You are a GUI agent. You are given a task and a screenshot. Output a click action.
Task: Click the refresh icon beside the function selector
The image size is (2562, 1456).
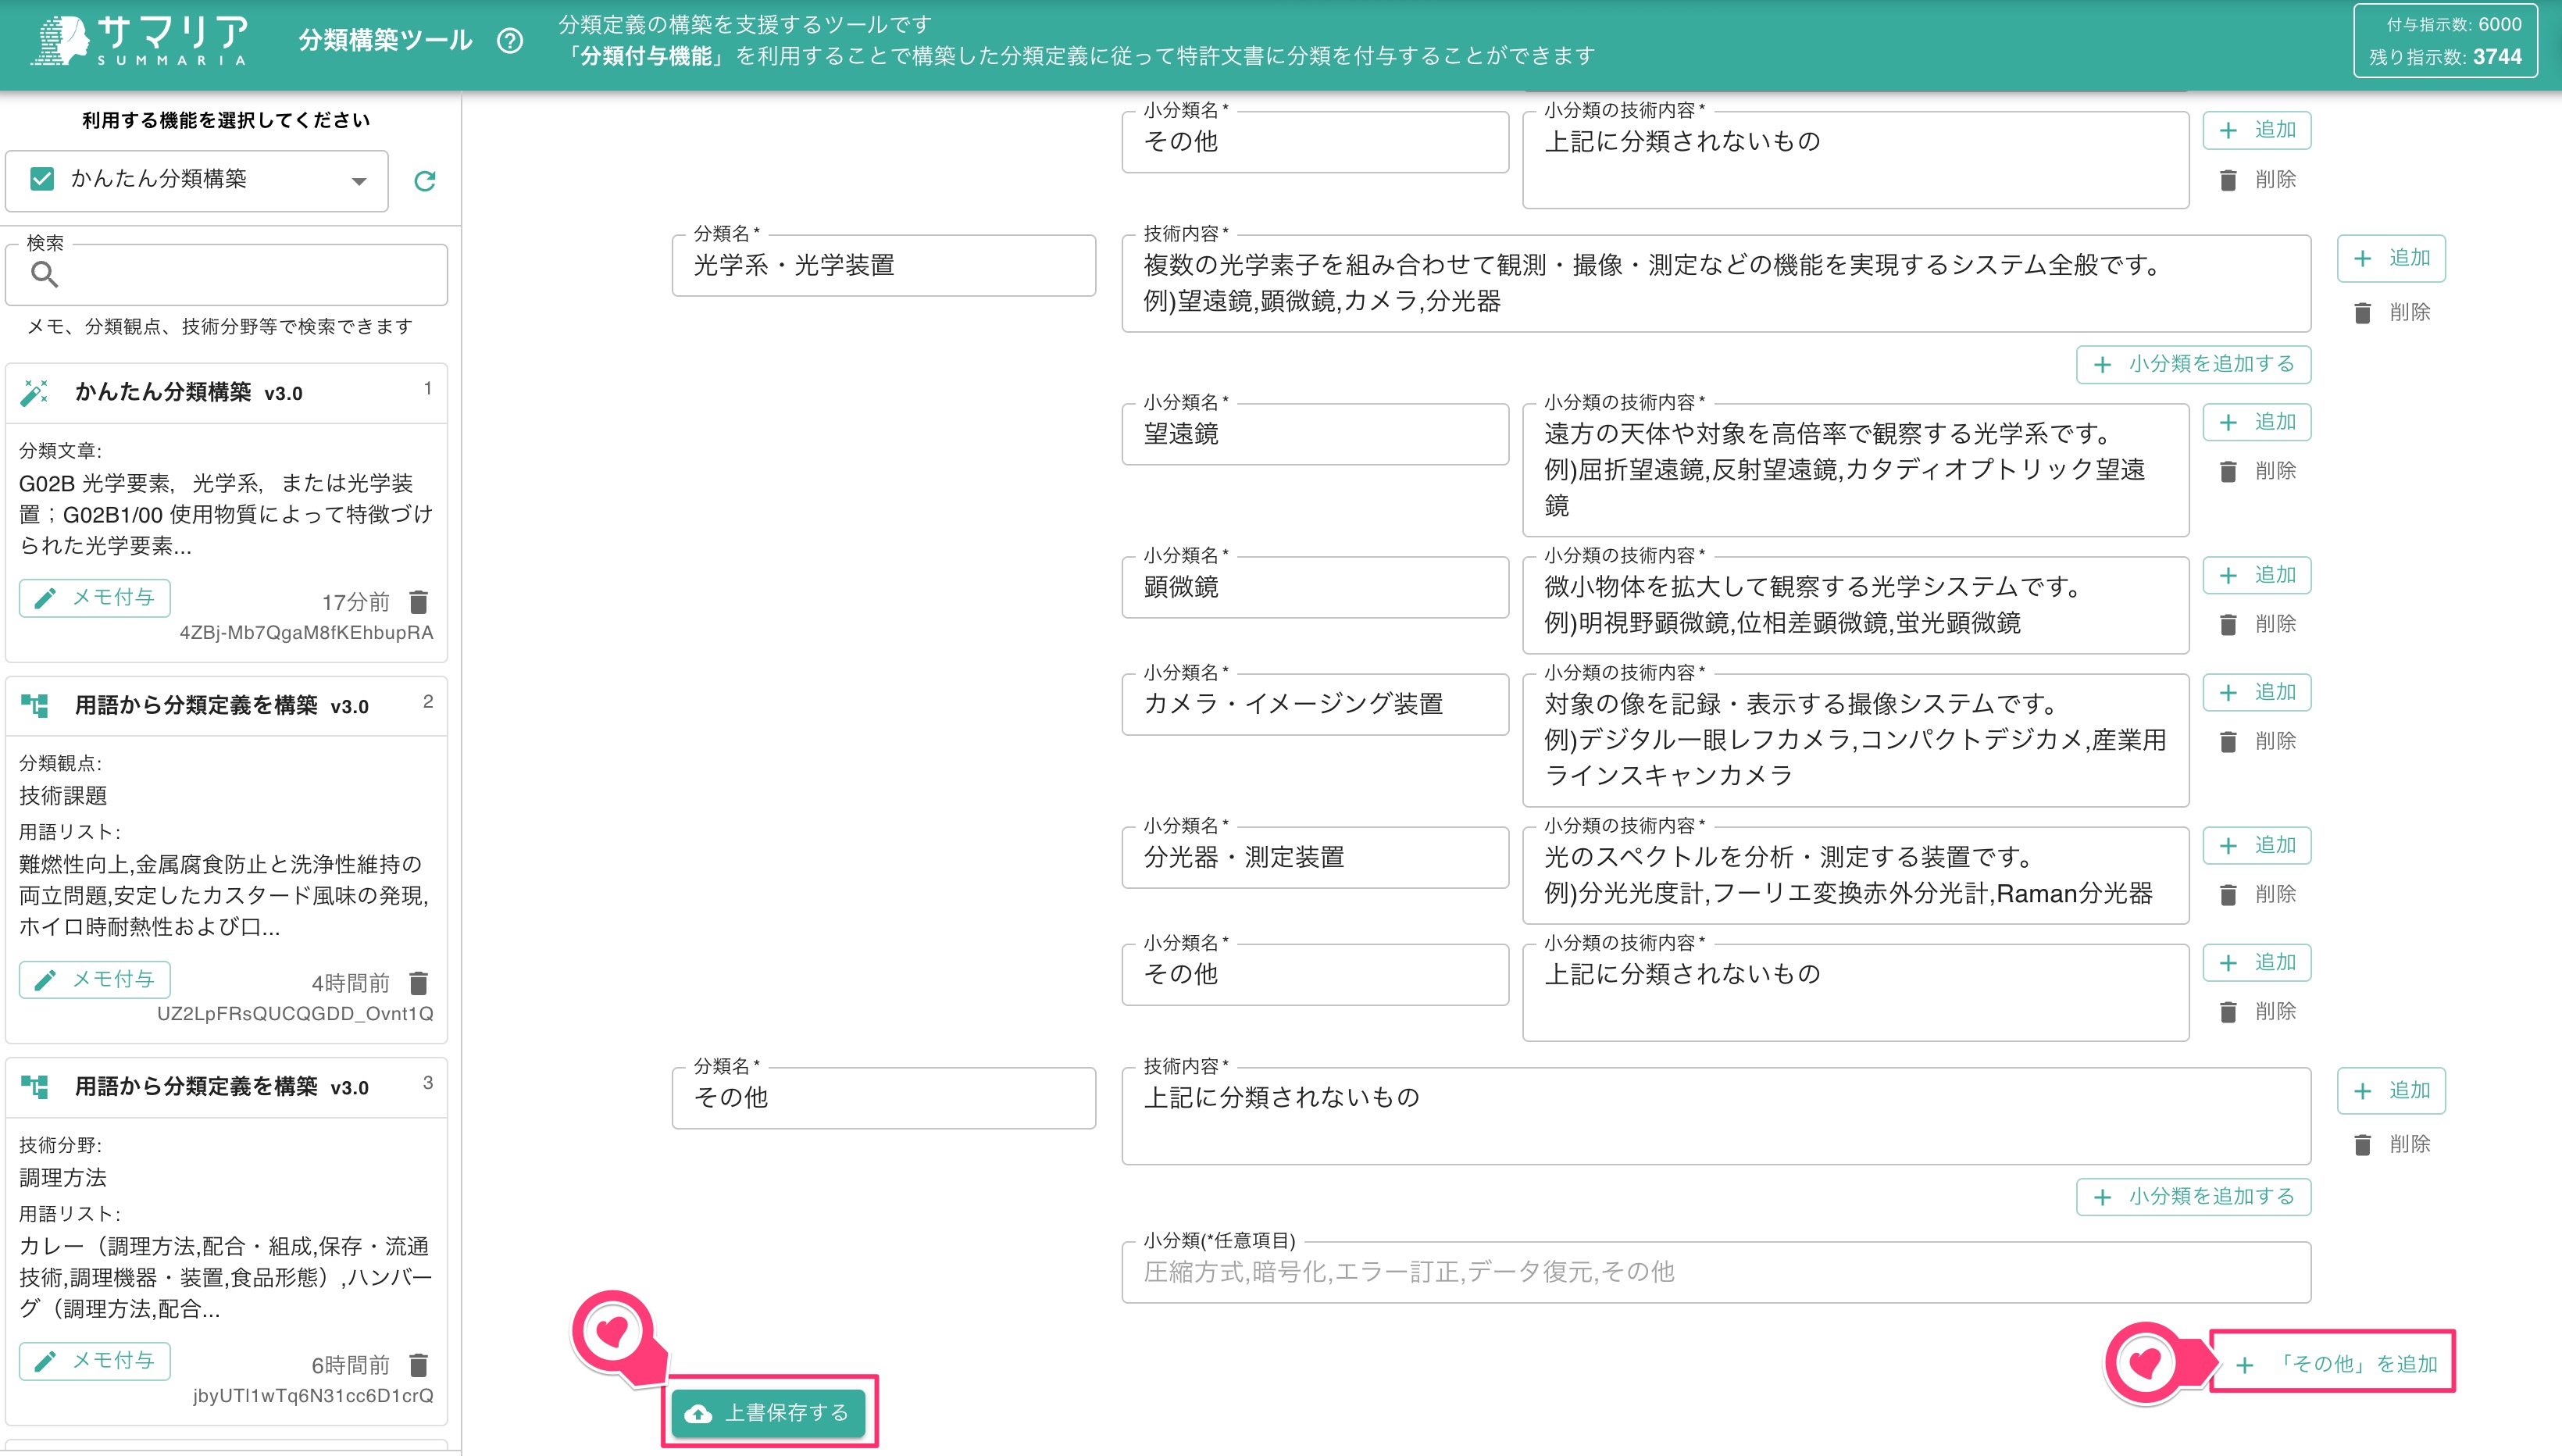pyautogui.click(x=425, y=181)
